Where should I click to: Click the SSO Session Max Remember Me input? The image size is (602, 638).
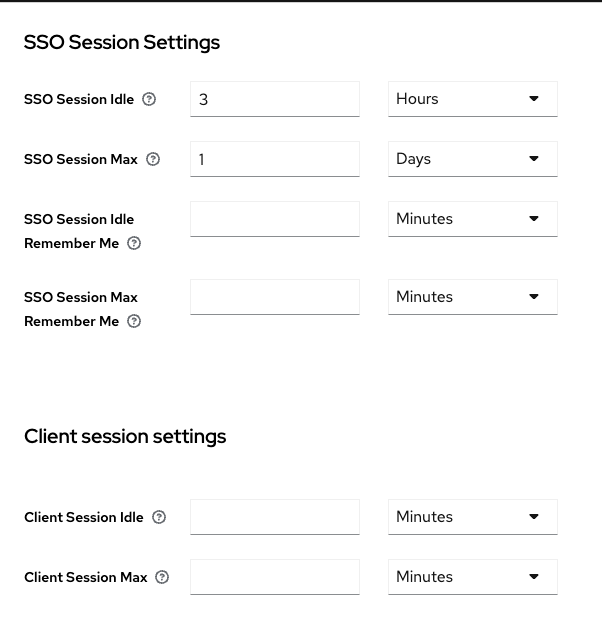[275, 297]
